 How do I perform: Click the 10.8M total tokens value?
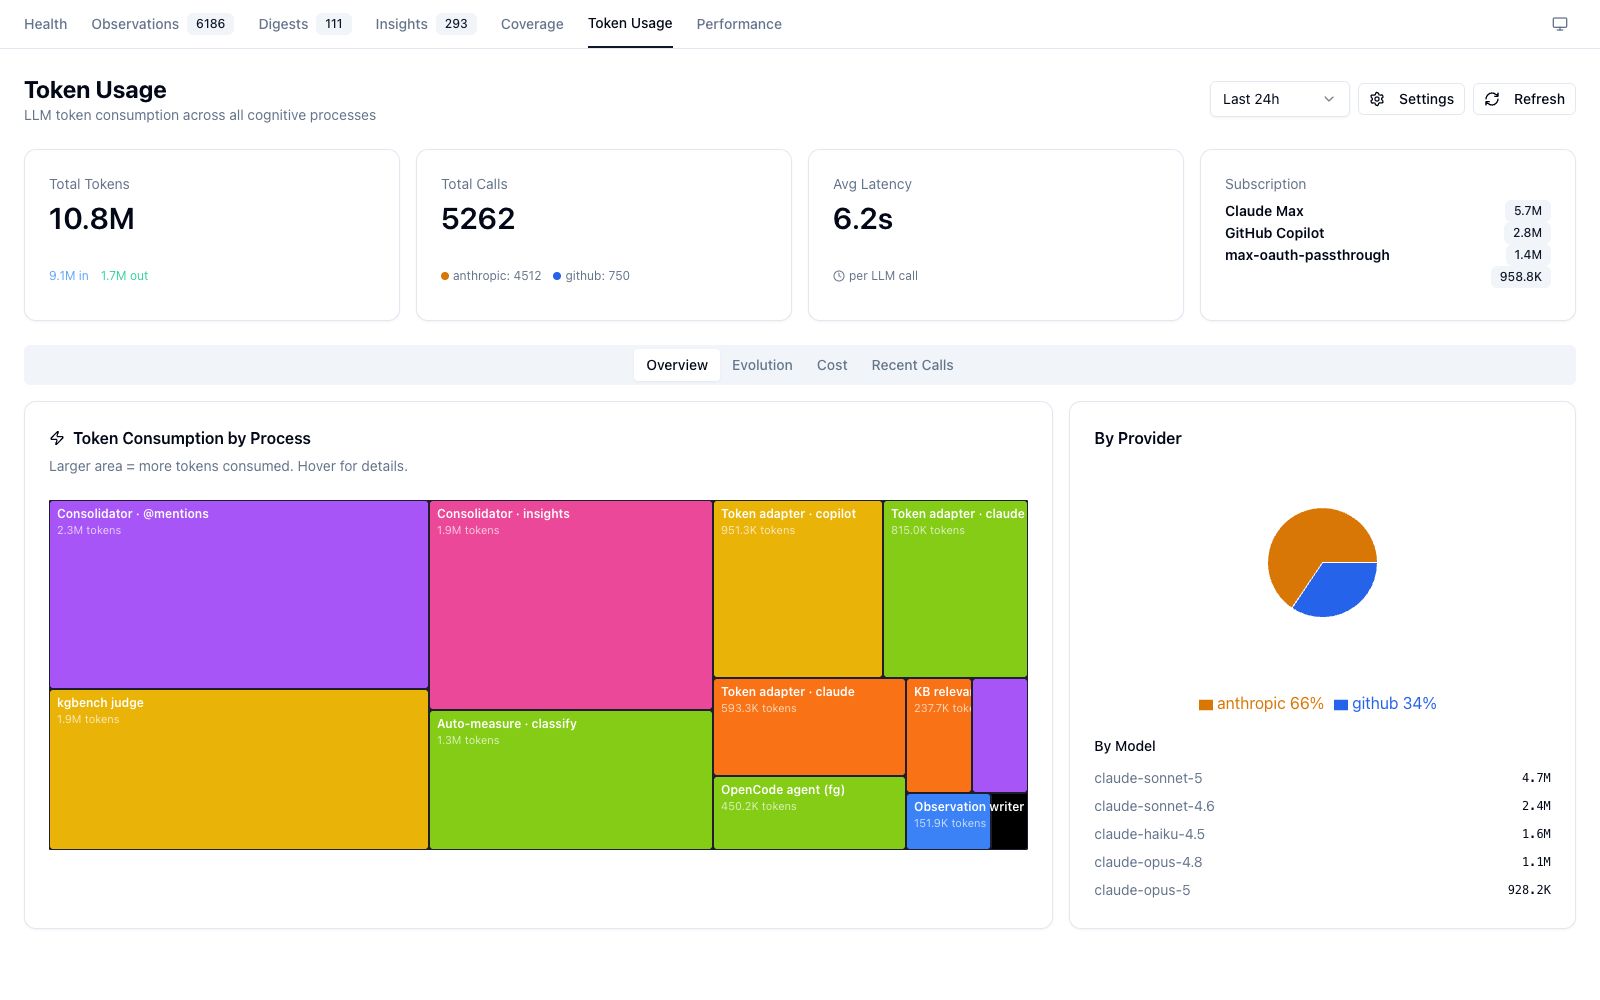click(92, 219)
